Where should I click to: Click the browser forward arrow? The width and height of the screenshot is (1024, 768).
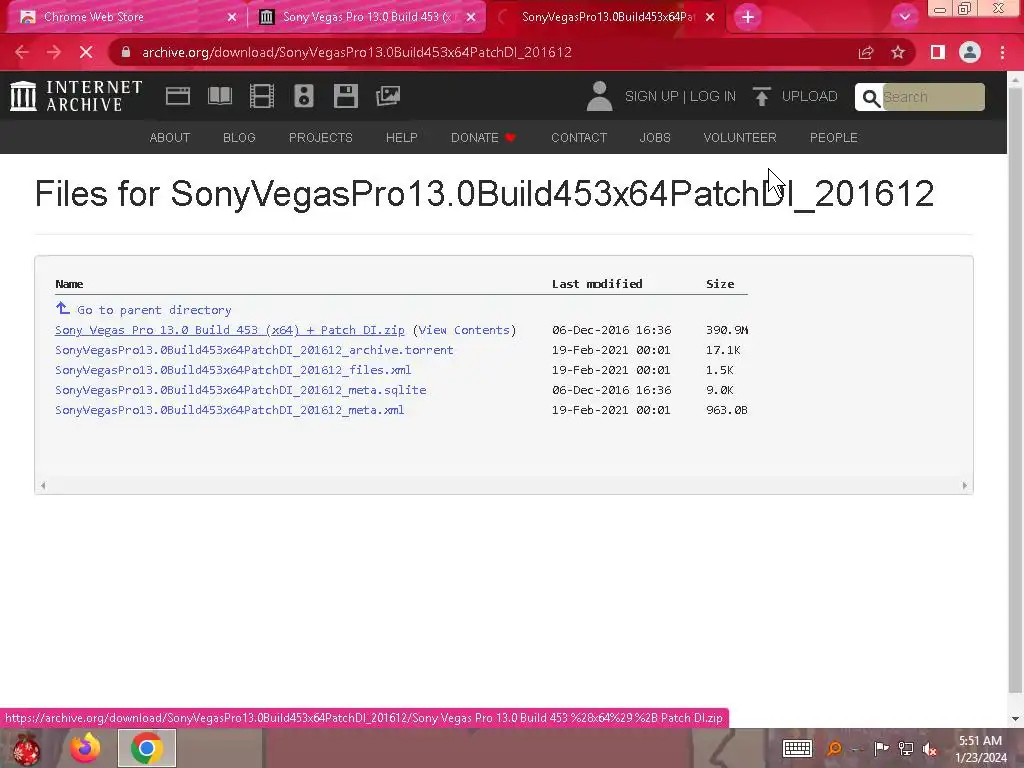(54, 52)
